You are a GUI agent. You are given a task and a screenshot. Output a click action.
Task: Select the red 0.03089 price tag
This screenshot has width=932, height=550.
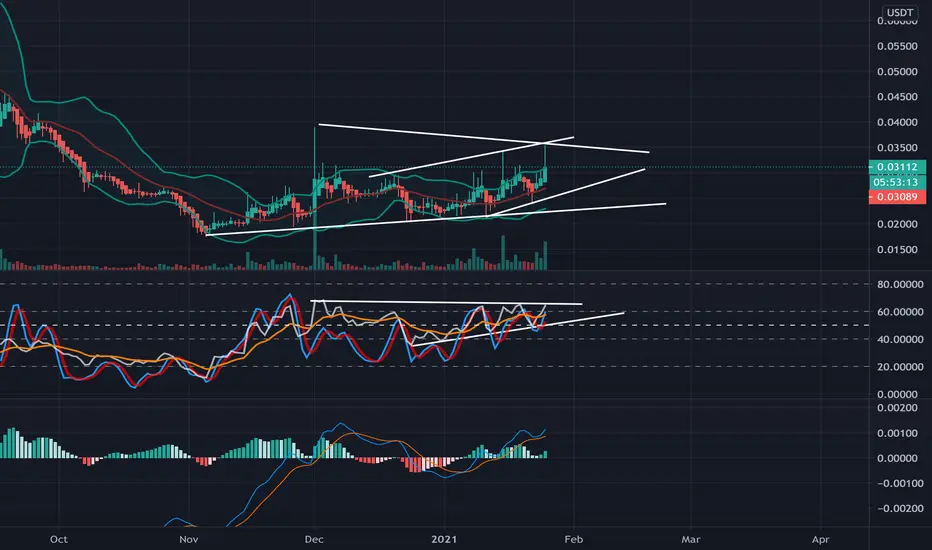tap(897, 197)
